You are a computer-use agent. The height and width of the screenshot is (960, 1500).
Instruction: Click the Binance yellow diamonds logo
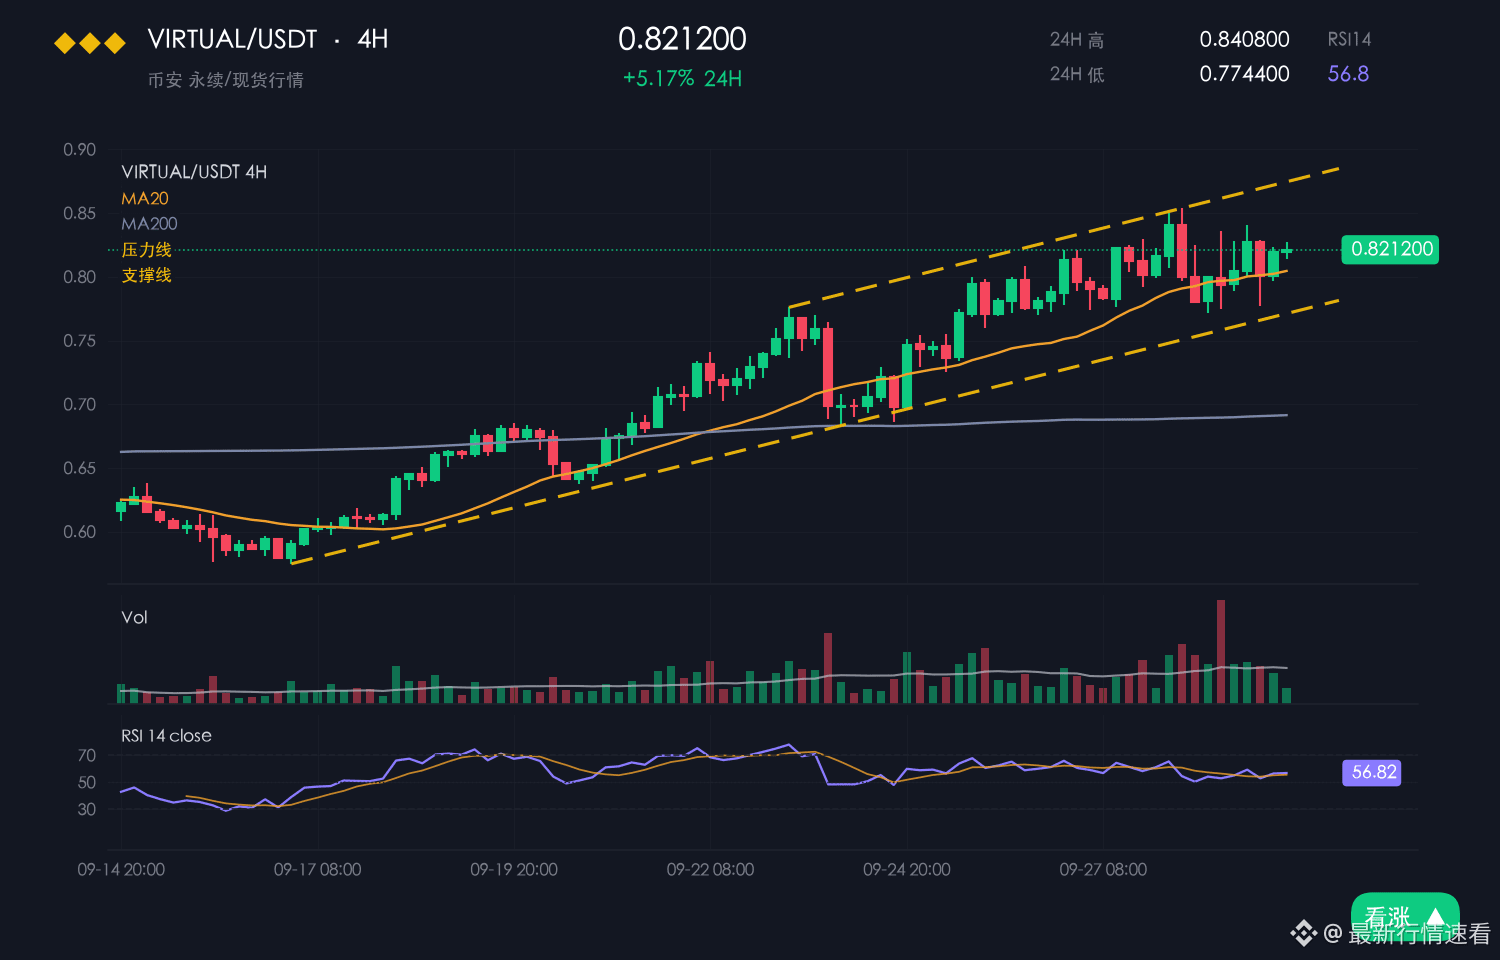[90, 43]
